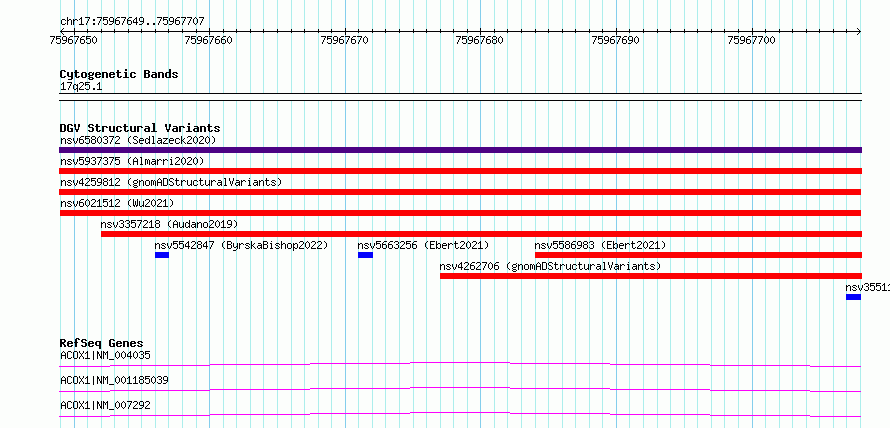Image resolution: width=890 pixels, height=428 pixels.
Task: Click the small blue nsv5542847 variant bar
Action: coord(162,255)
